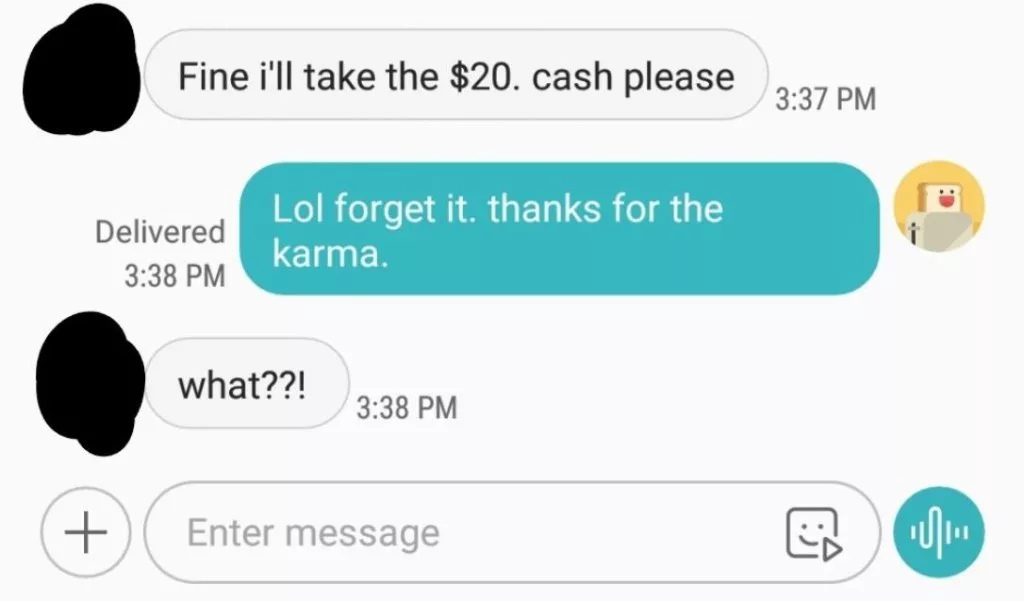Click 'thanks for the' text in teal bubble
1024x601 pixels.
(x=605, y=209)
